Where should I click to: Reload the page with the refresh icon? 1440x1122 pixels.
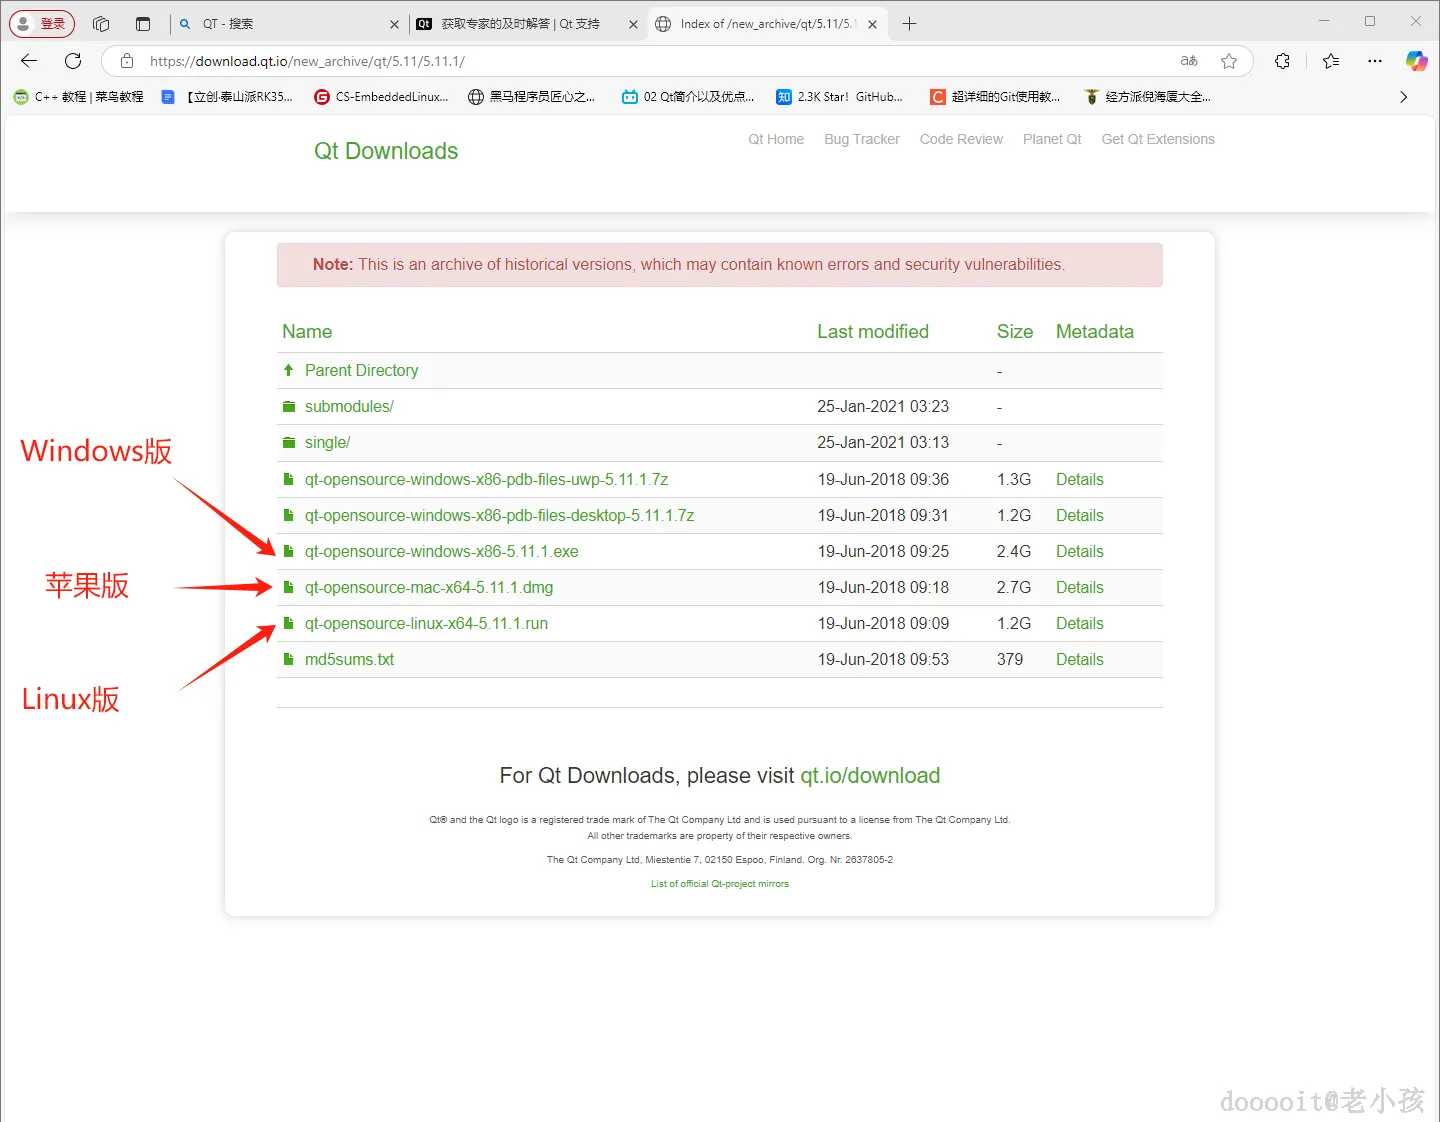tap(73, 61)
